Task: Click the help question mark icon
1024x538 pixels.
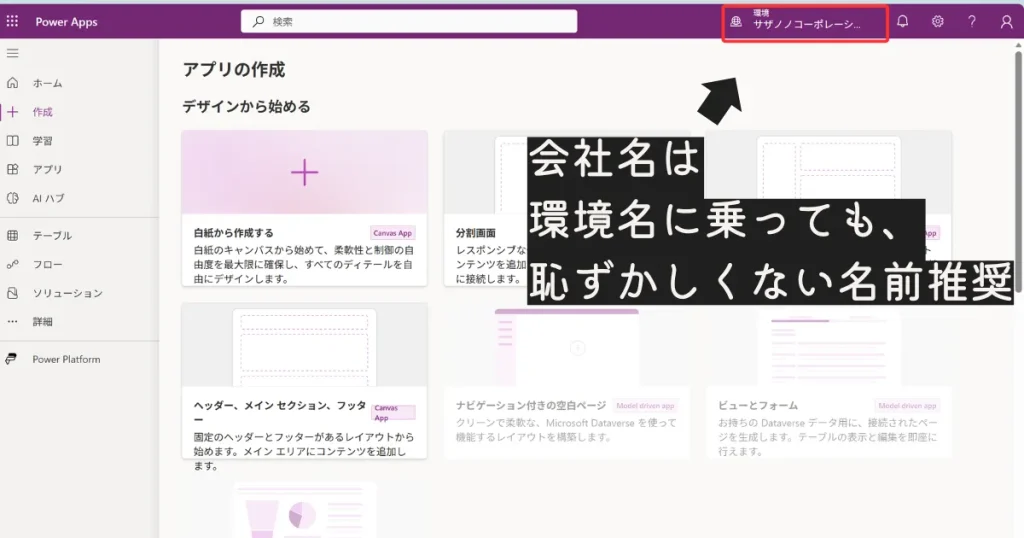Action: tap(971, 21)
